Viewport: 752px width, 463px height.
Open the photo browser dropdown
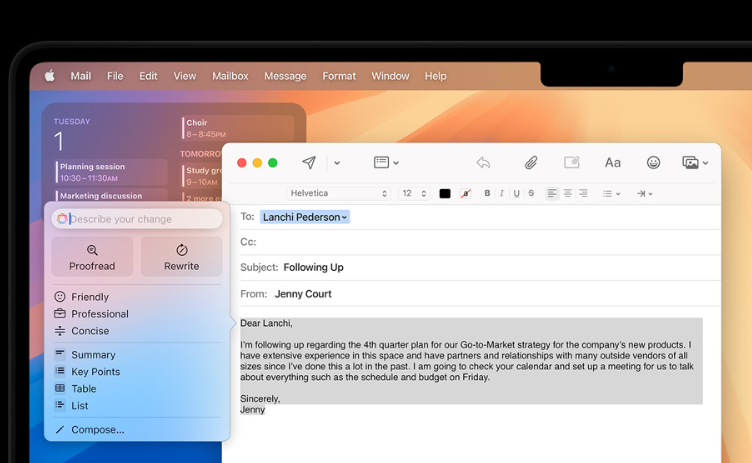click(694, 163)
